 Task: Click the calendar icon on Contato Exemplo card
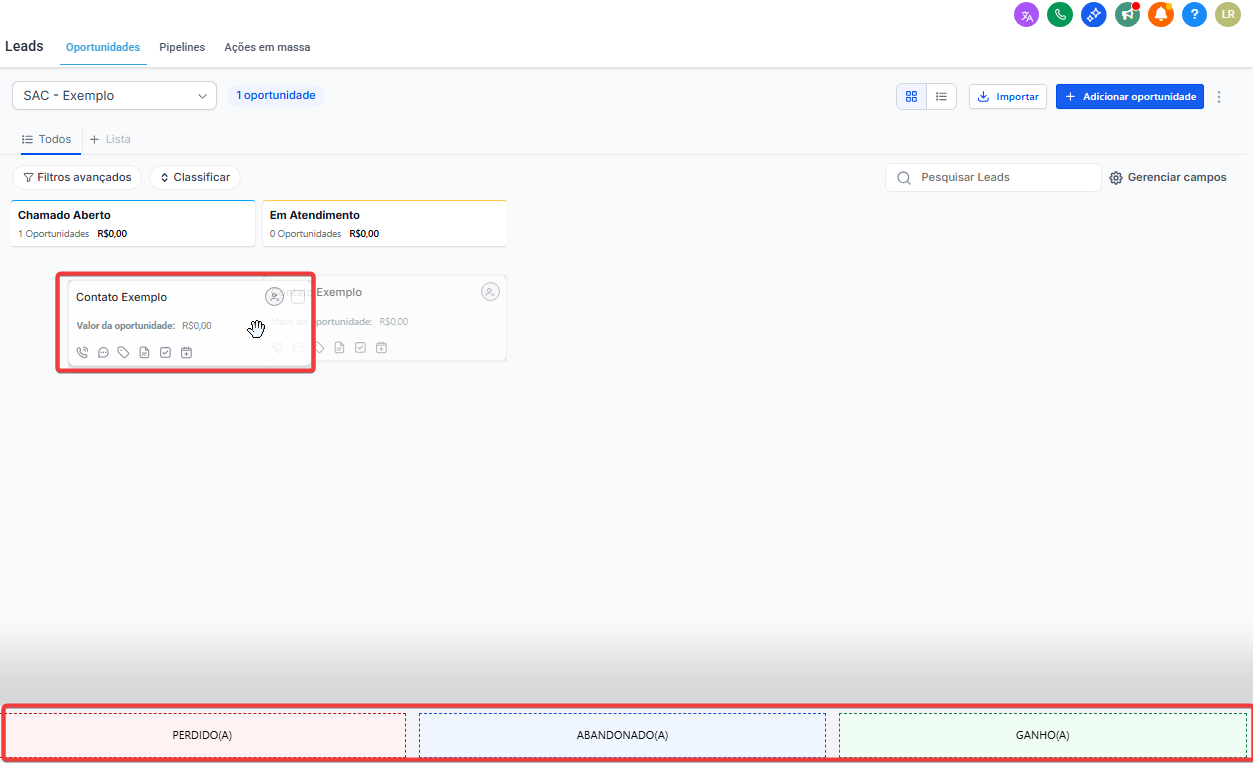point(186,352)
